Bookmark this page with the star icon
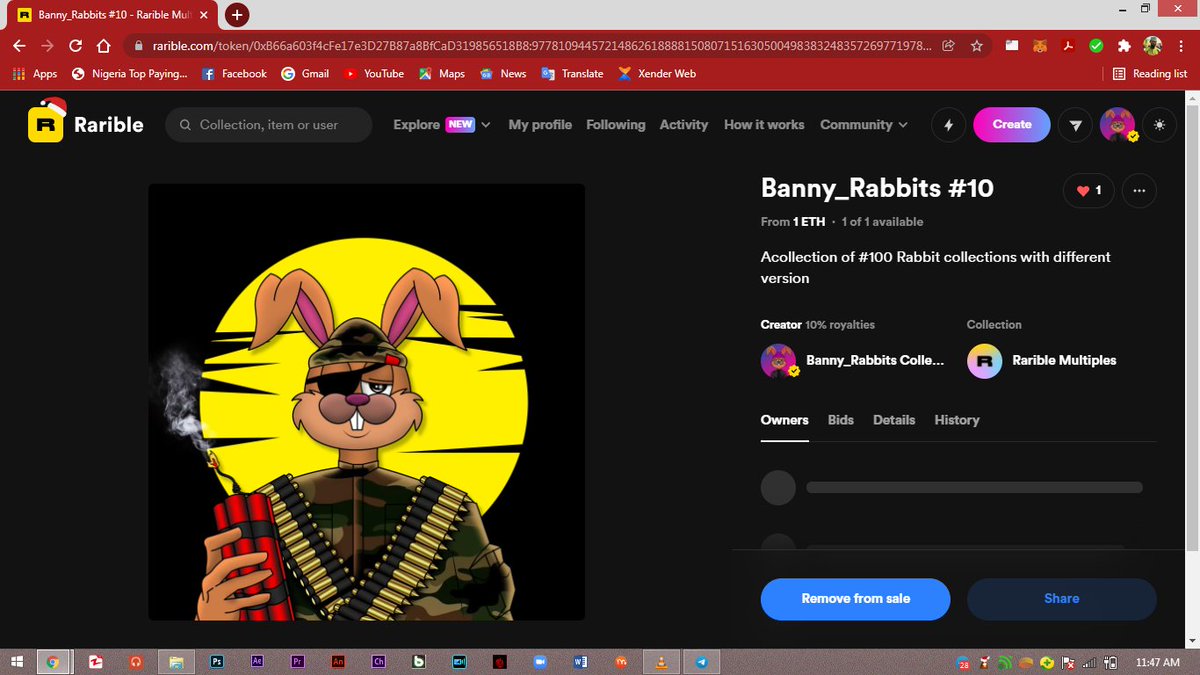The height and width of the screenshot is (675, 1200). tap(976, 46)
